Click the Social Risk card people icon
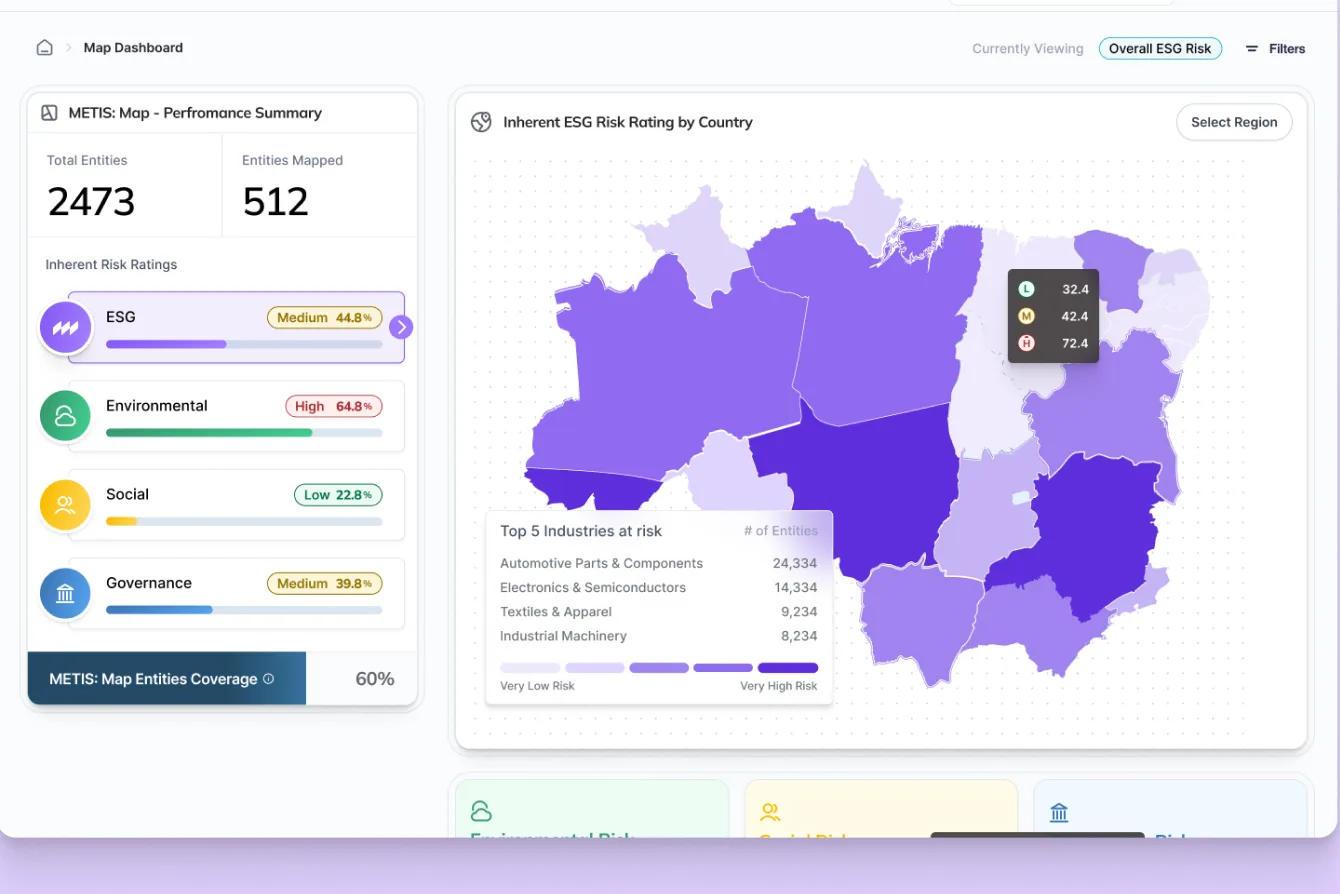1340x894 pixels. (770, 811)
